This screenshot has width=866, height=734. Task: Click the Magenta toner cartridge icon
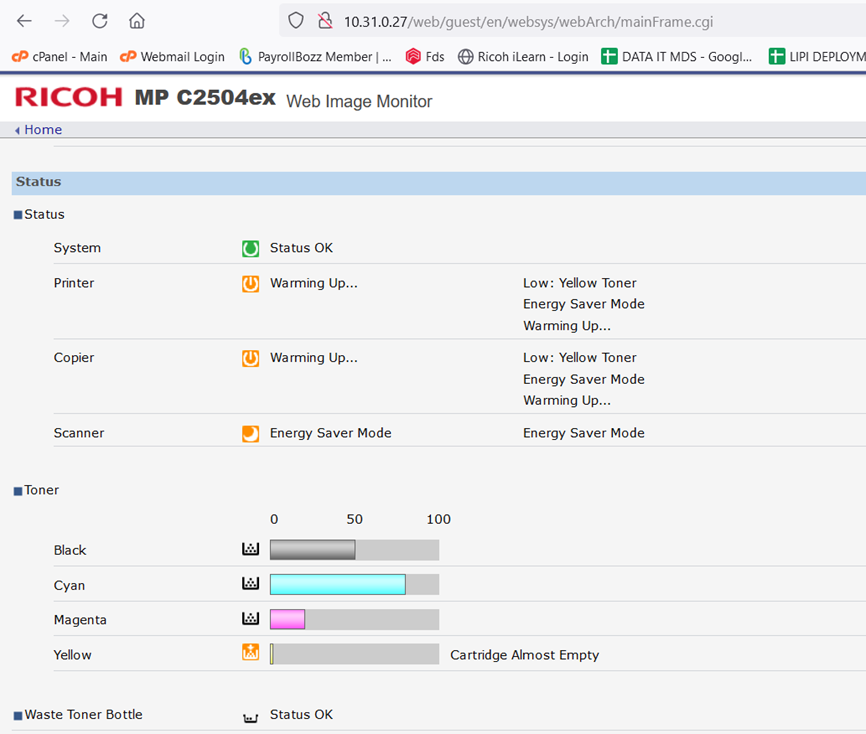(250, 618)
